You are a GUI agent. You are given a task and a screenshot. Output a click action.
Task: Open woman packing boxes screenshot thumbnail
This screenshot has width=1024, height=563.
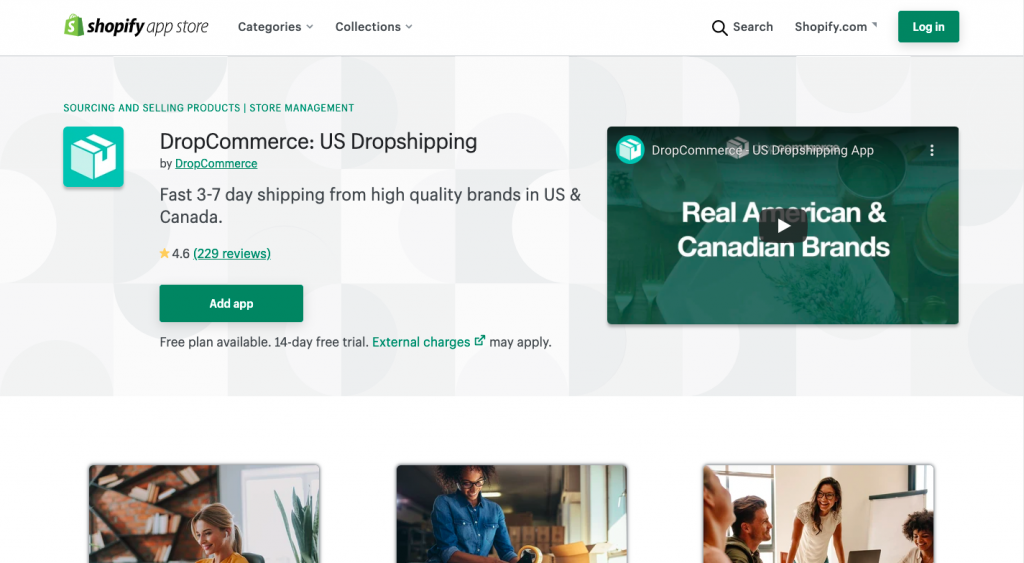511,514
